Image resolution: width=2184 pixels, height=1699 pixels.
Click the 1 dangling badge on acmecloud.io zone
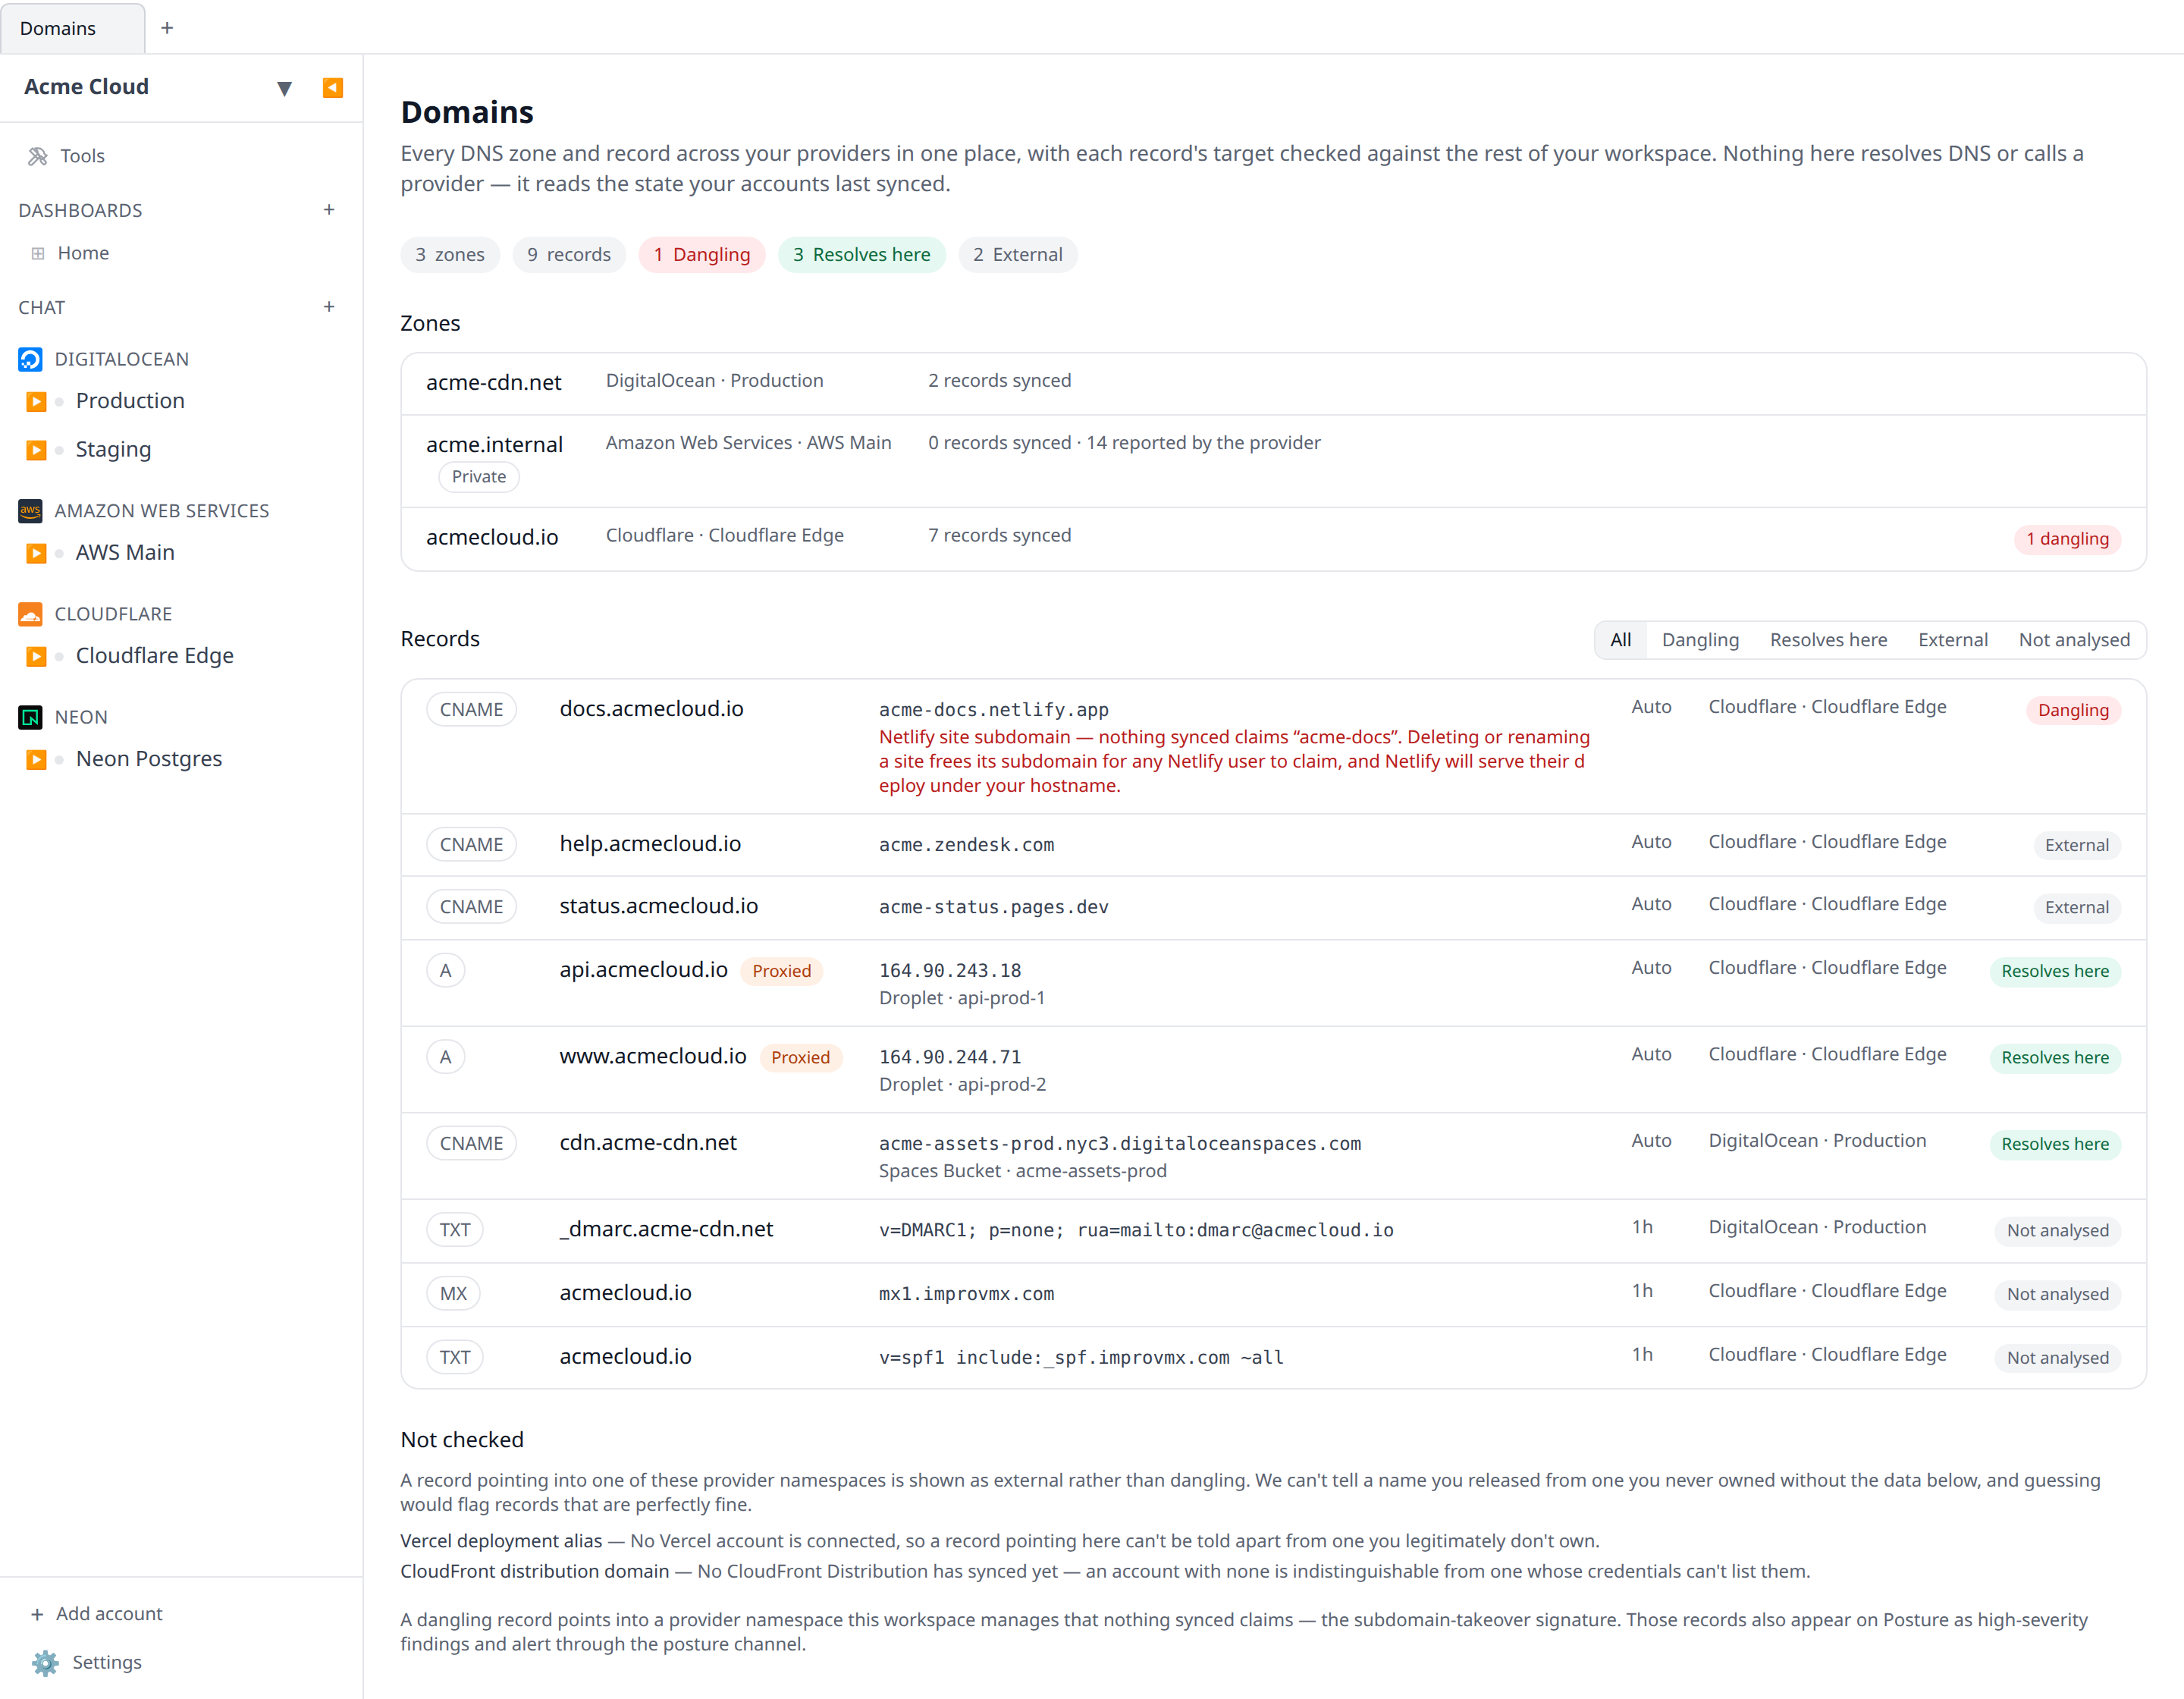[2067, 540]
